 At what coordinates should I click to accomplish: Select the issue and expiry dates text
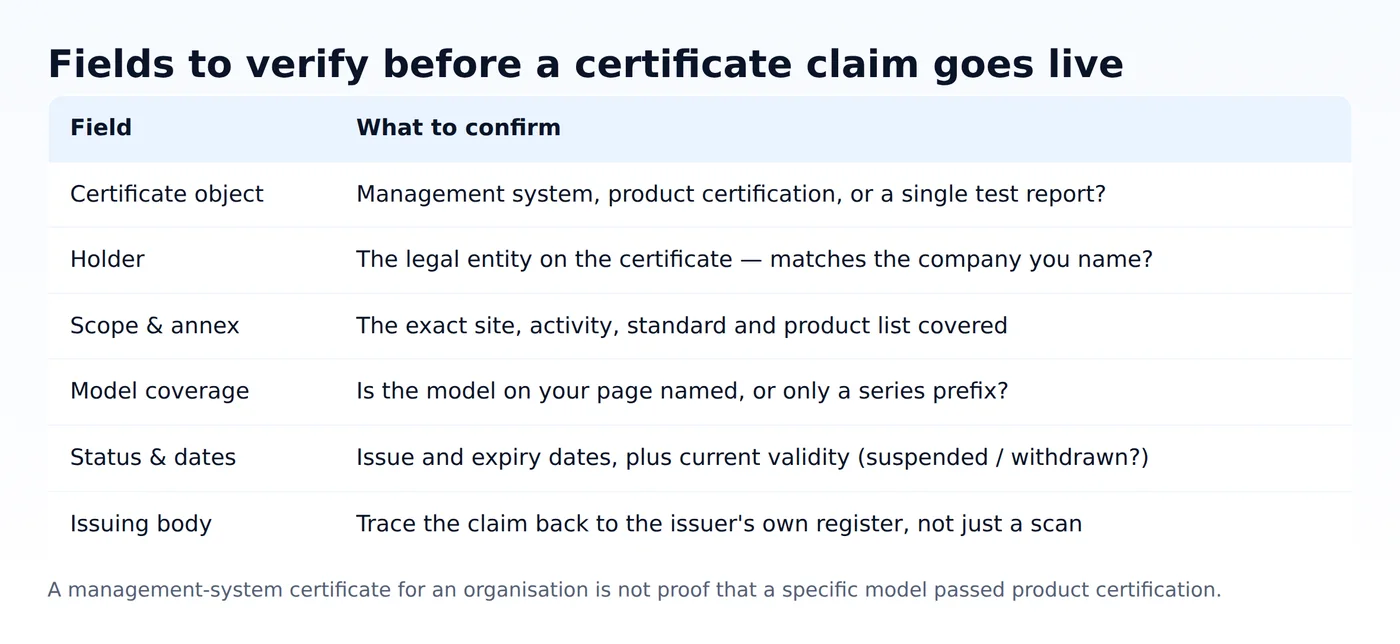coord(752,457)
